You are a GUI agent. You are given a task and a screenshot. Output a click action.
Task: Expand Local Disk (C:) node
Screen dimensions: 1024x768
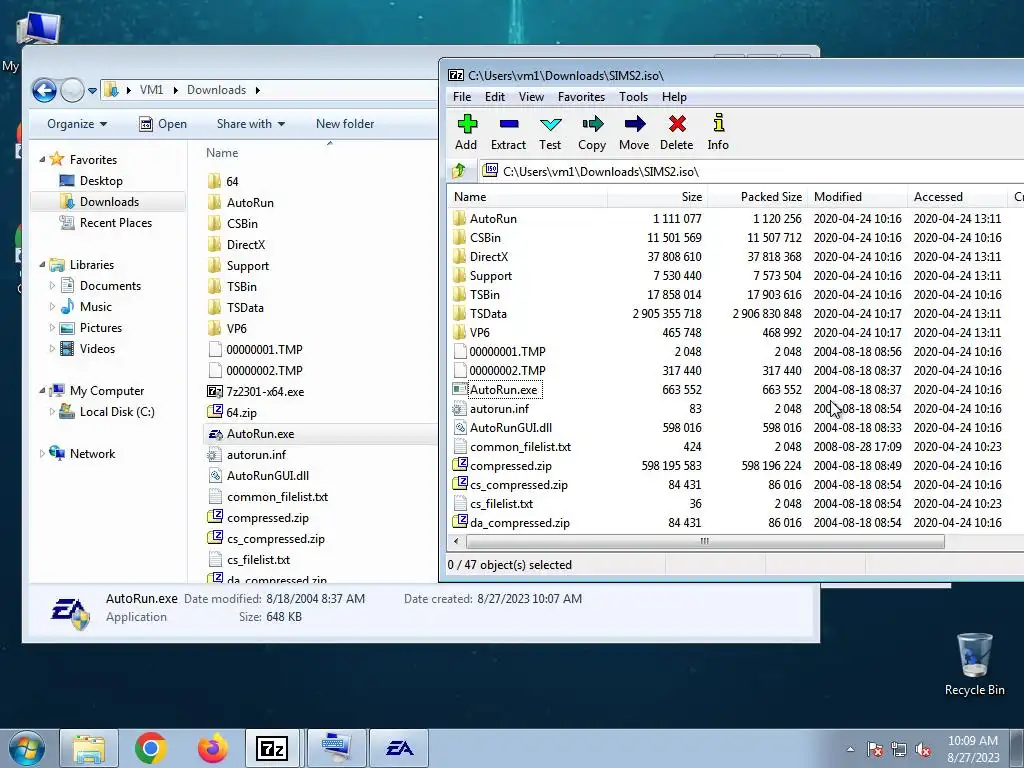(52, 411)
